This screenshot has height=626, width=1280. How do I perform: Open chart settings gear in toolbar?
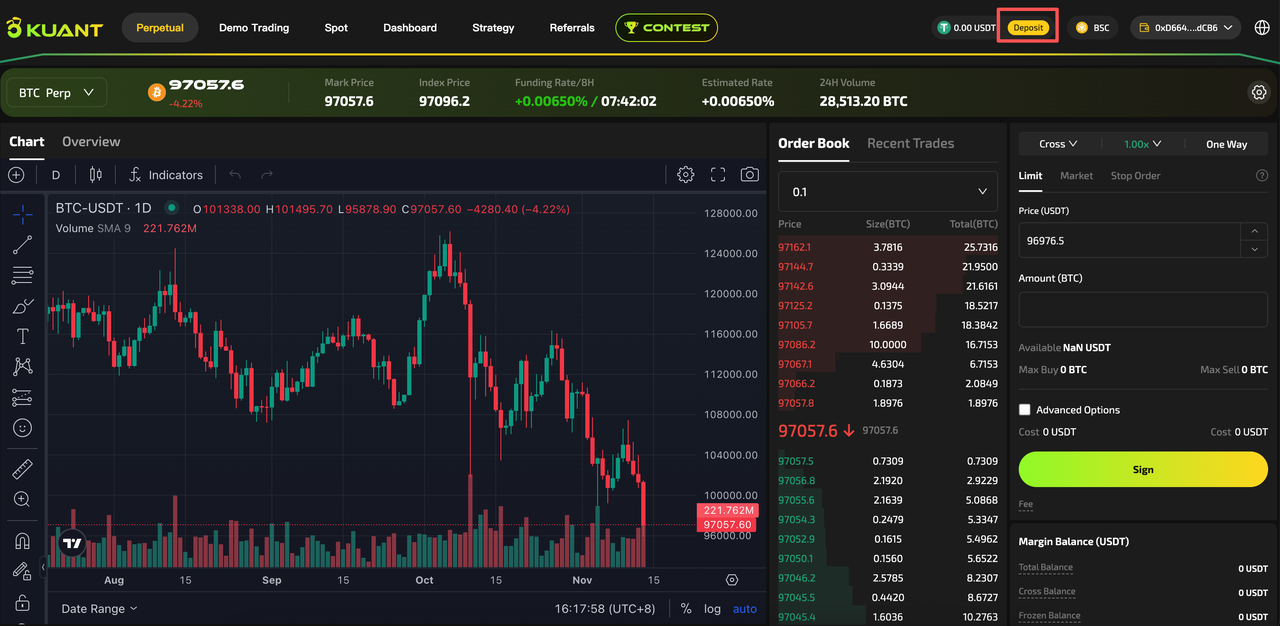[x=685, y=174]
